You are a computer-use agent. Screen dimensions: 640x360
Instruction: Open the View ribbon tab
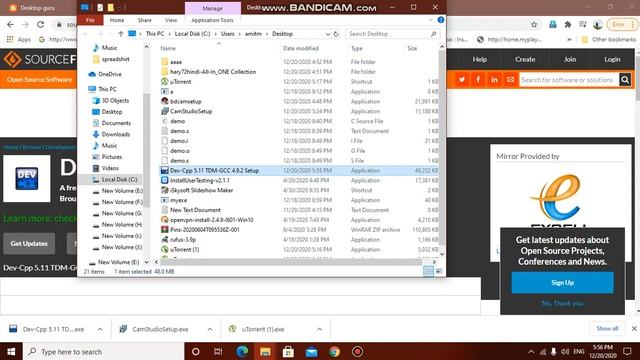pyautogui.click(x=171, y=20)
